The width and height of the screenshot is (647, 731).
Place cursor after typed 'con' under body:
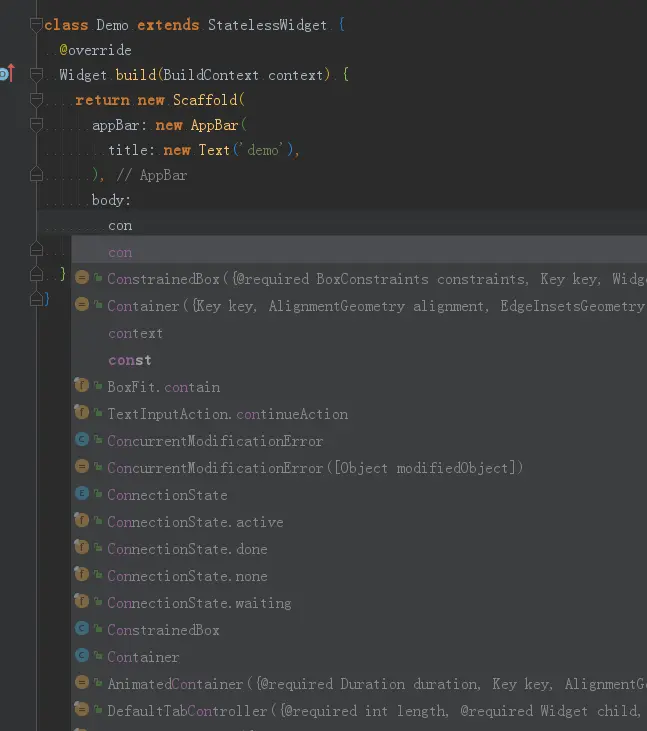point(133,226)
